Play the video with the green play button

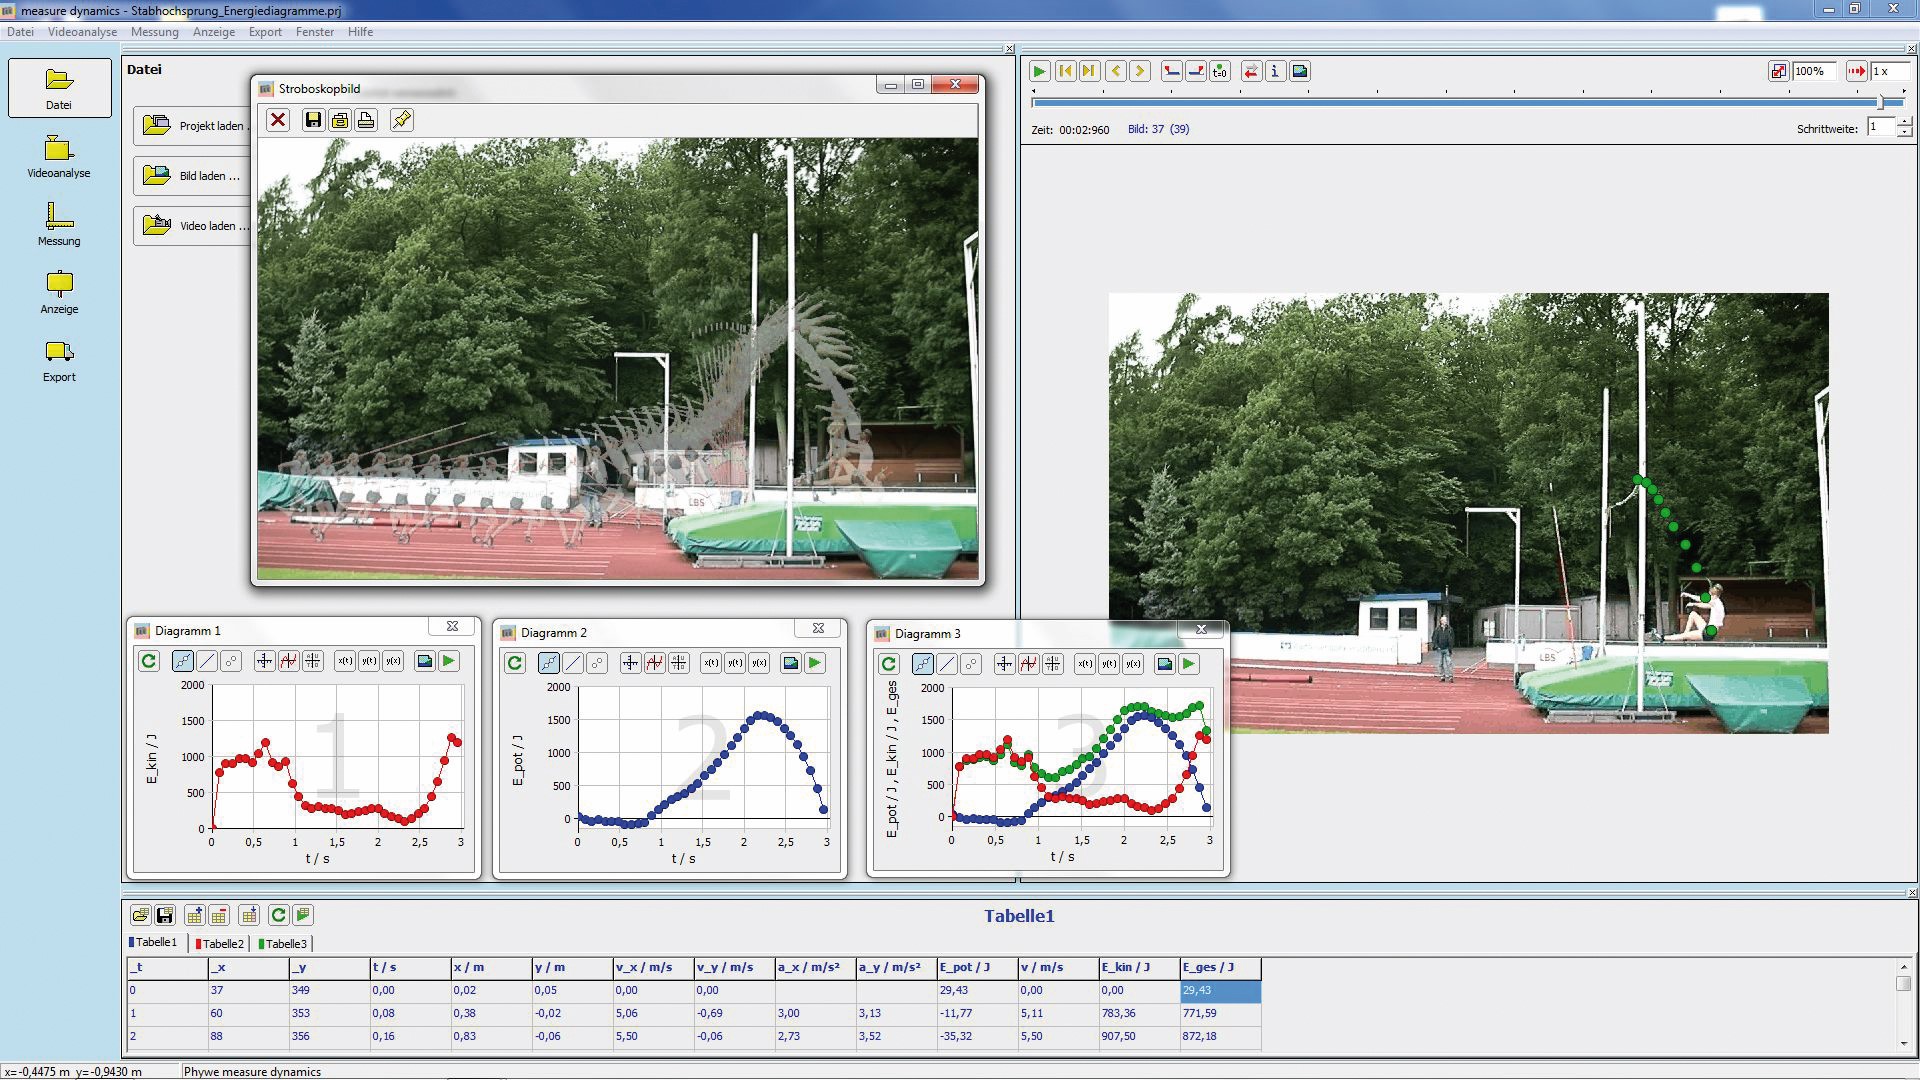(x=1039, y=71)
